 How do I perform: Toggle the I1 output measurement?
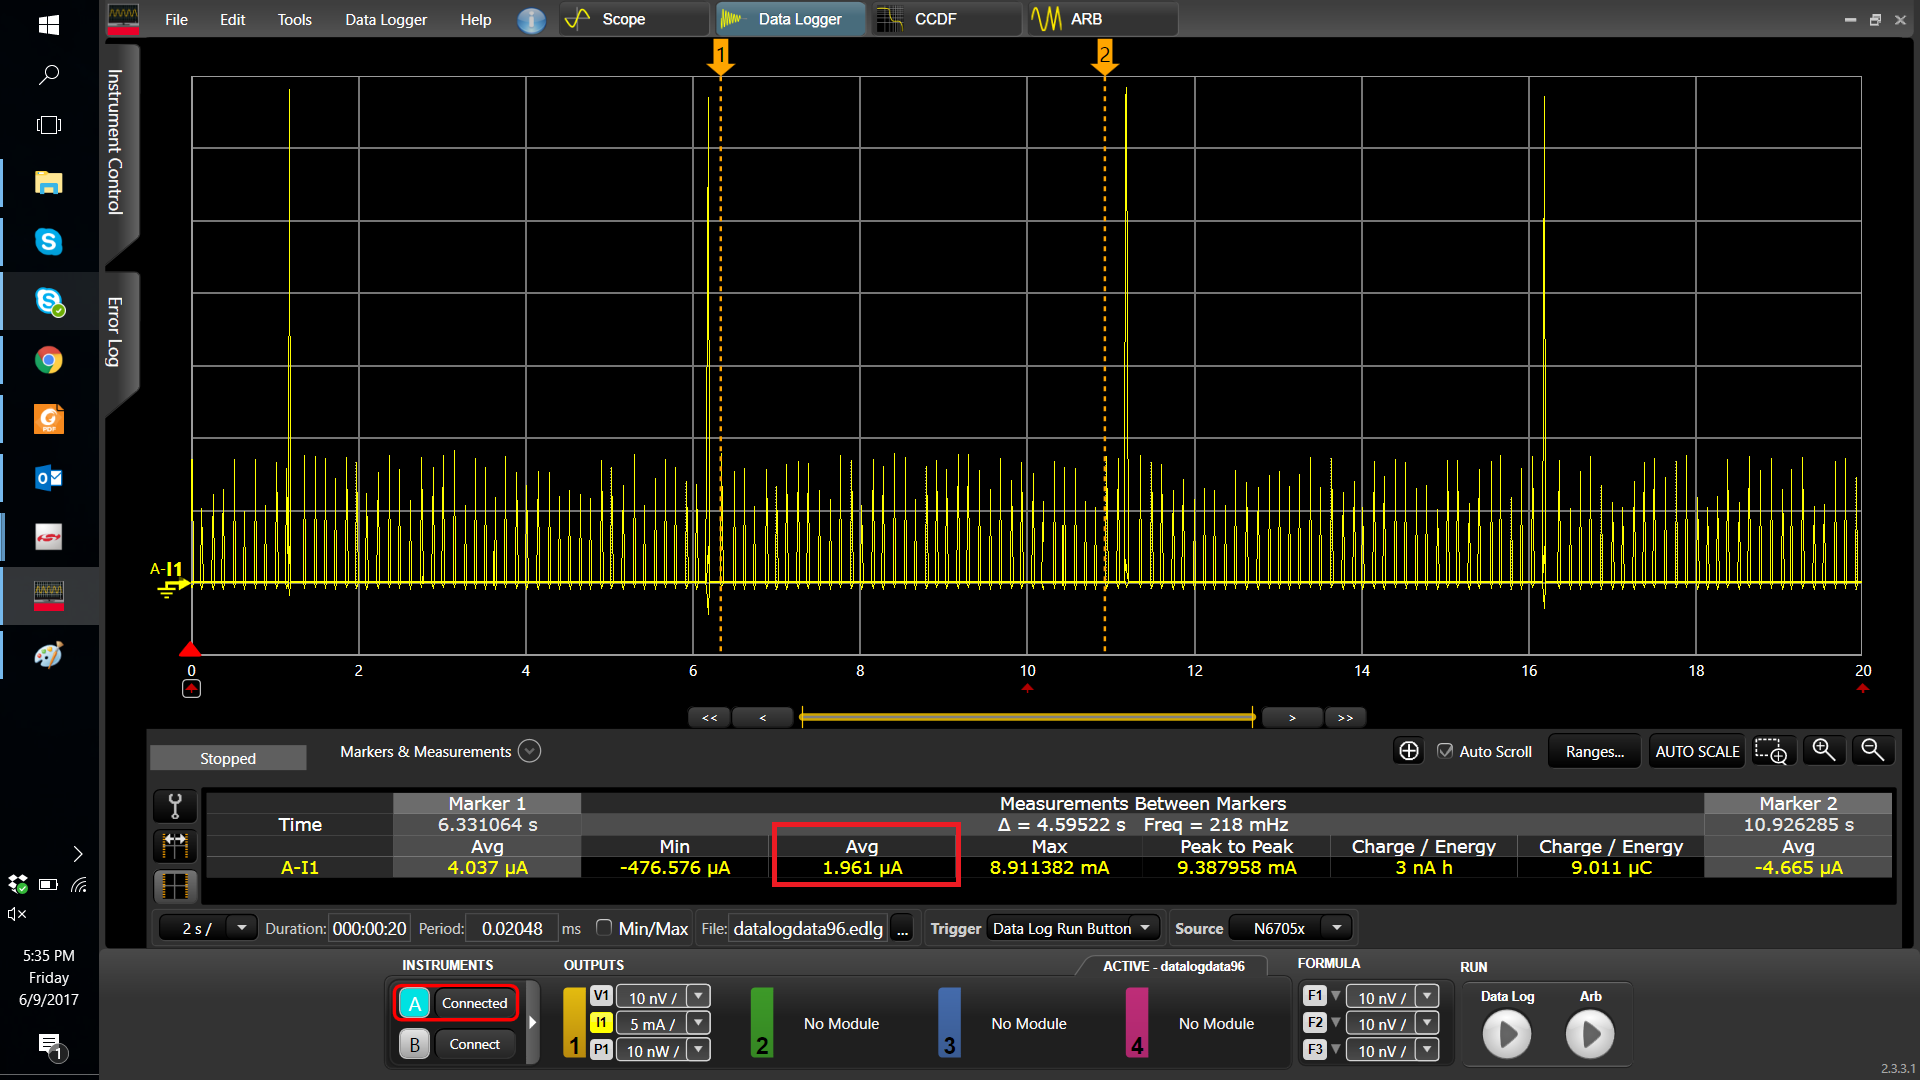point(601,1023)
